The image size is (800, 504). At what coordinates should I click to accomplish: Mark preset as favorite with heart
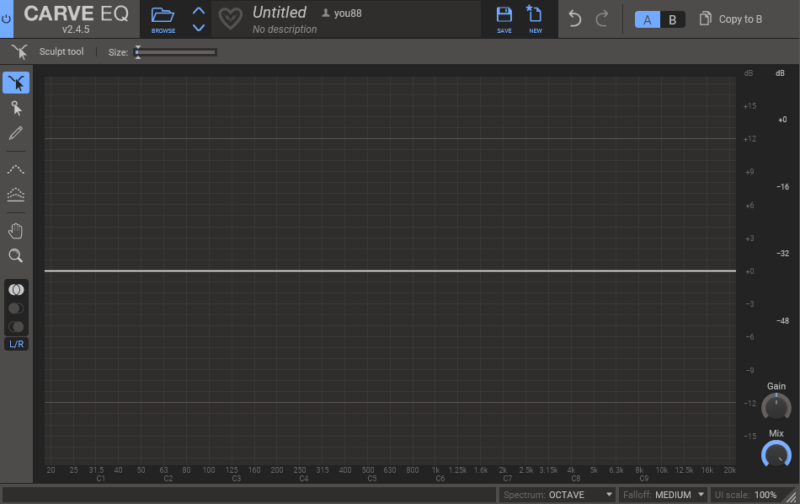click(231, 19)
